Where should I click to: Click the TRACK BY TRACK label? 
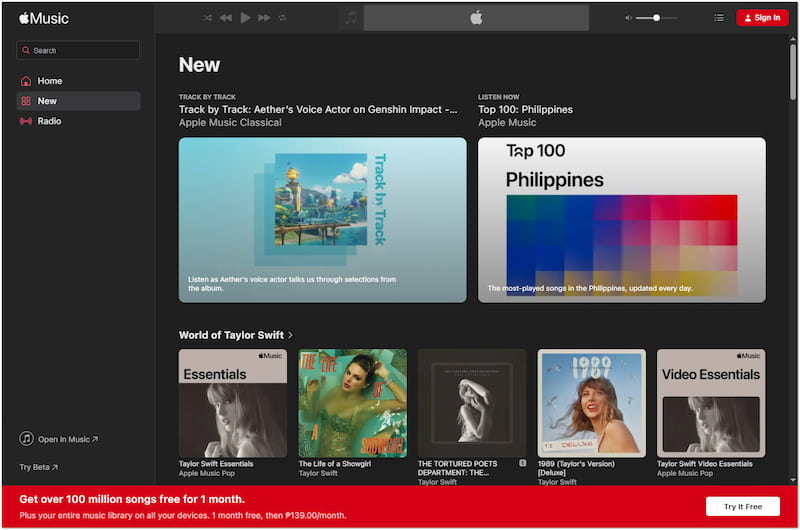point(207,97)
